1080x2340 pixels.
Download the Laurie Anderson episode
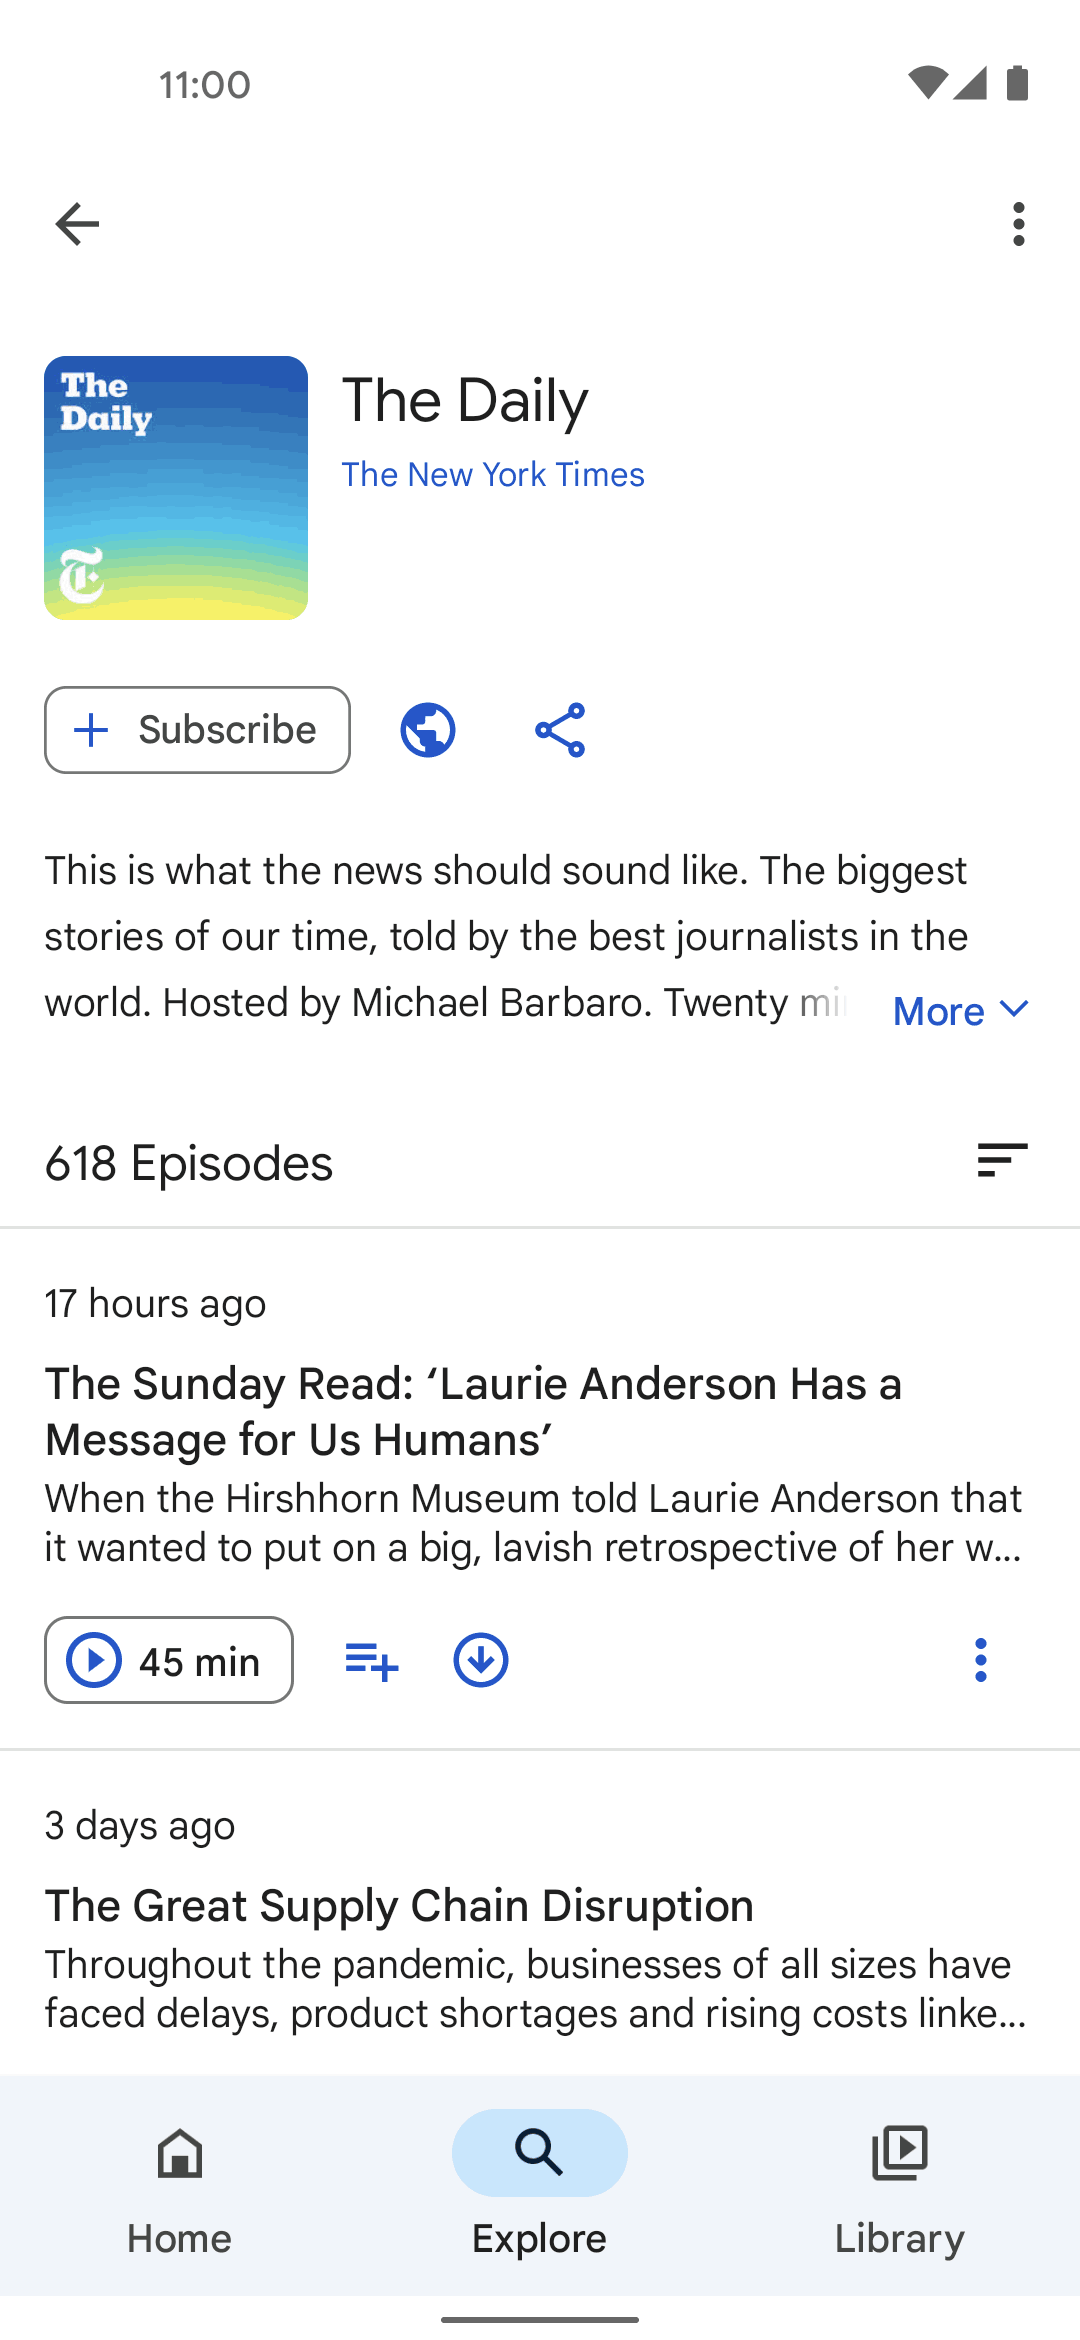click(x=481, y=1661)
